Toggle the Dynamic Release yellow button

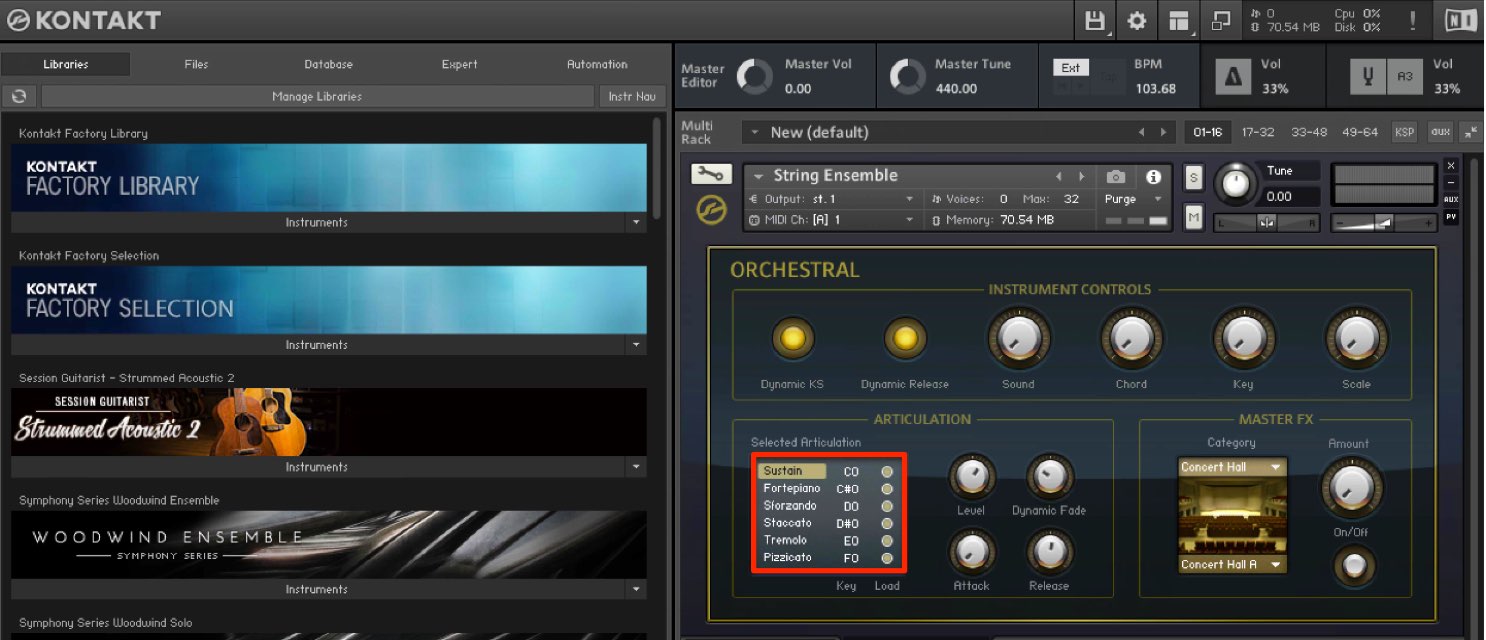905,339
